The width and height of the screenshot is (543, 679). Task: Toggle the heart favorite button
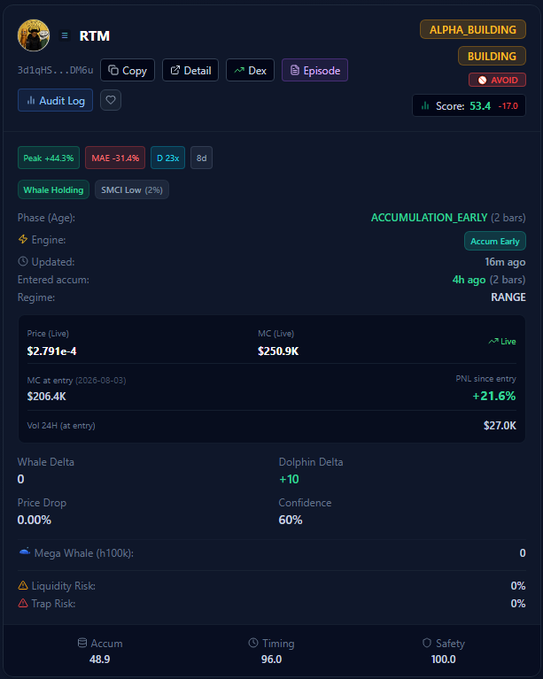click(x=111, y=100)
